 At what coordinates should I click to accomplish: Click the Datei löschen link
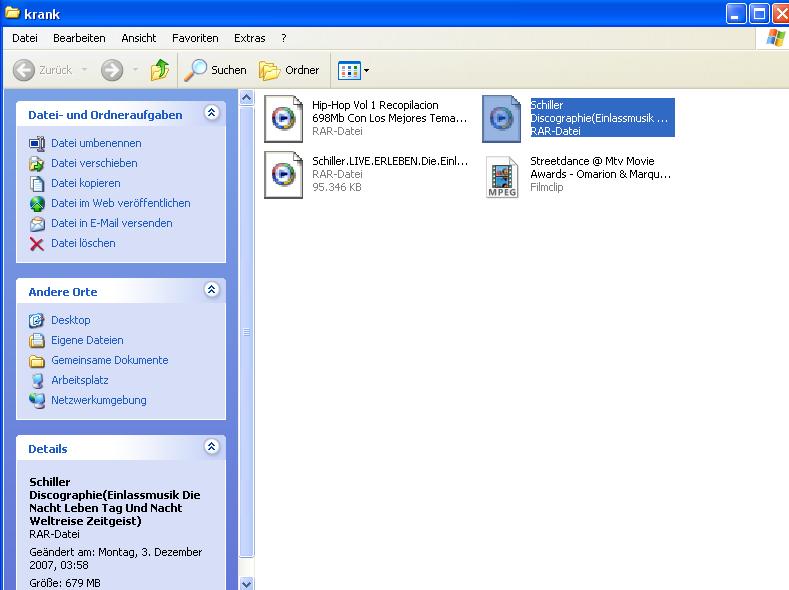(83, 243)
